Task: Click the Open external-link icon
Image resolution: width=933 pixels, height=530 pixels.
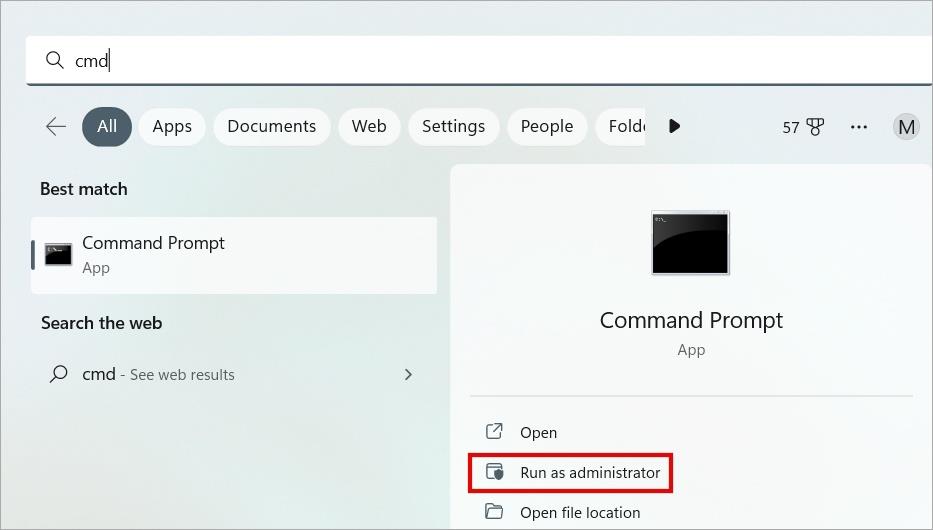Action: click(x=494, y=431)
